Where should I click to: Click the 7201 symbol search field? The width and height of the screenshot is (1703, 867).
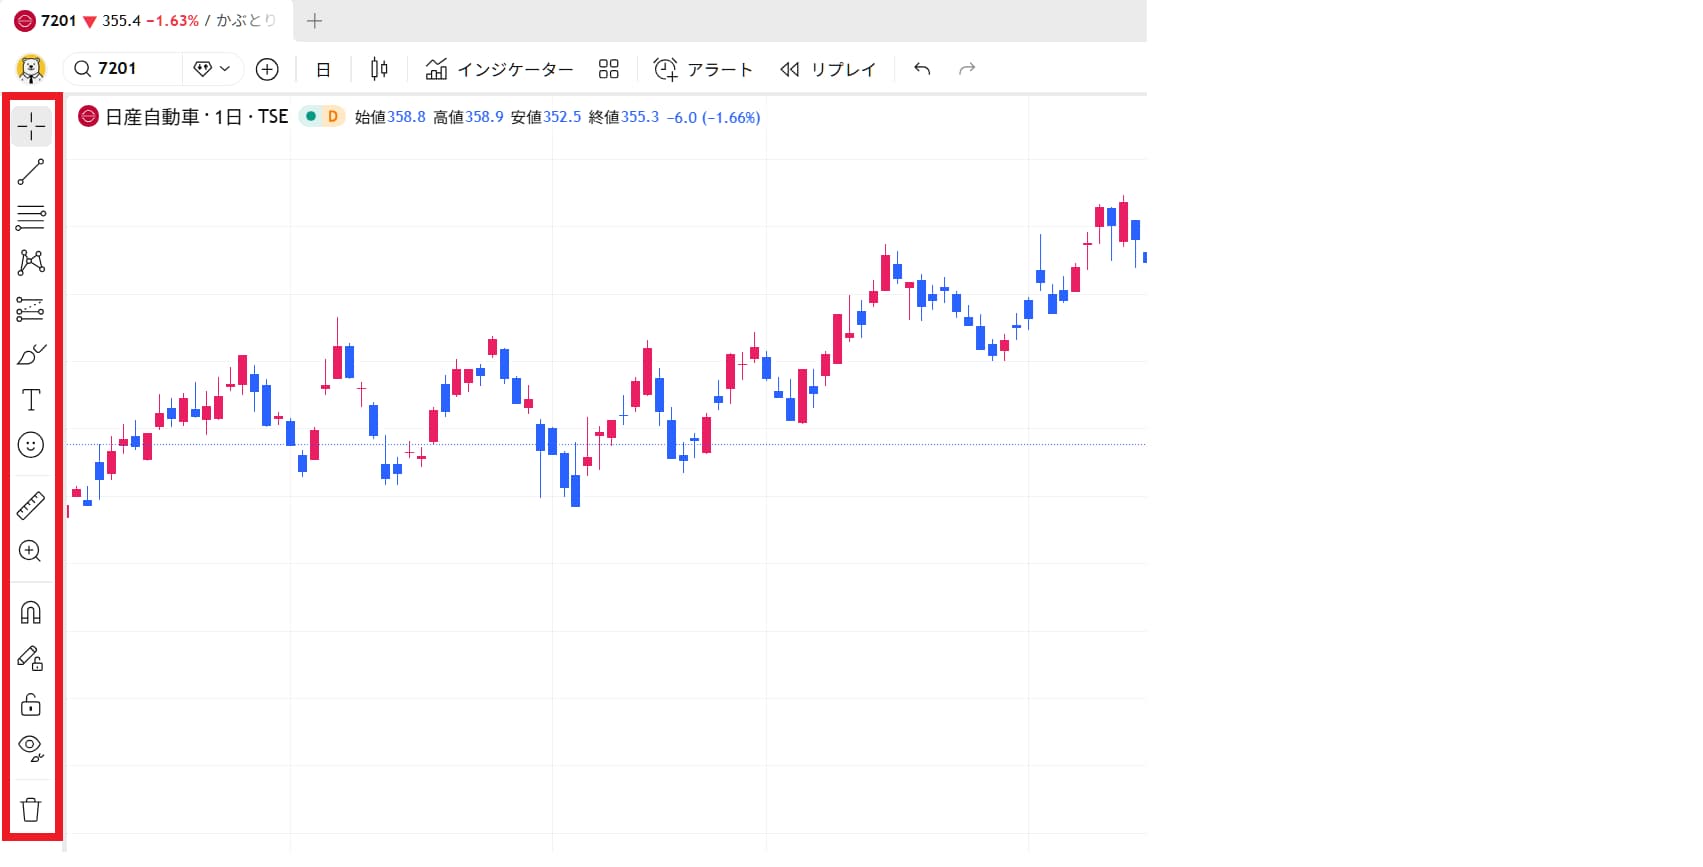coord(124,69)
